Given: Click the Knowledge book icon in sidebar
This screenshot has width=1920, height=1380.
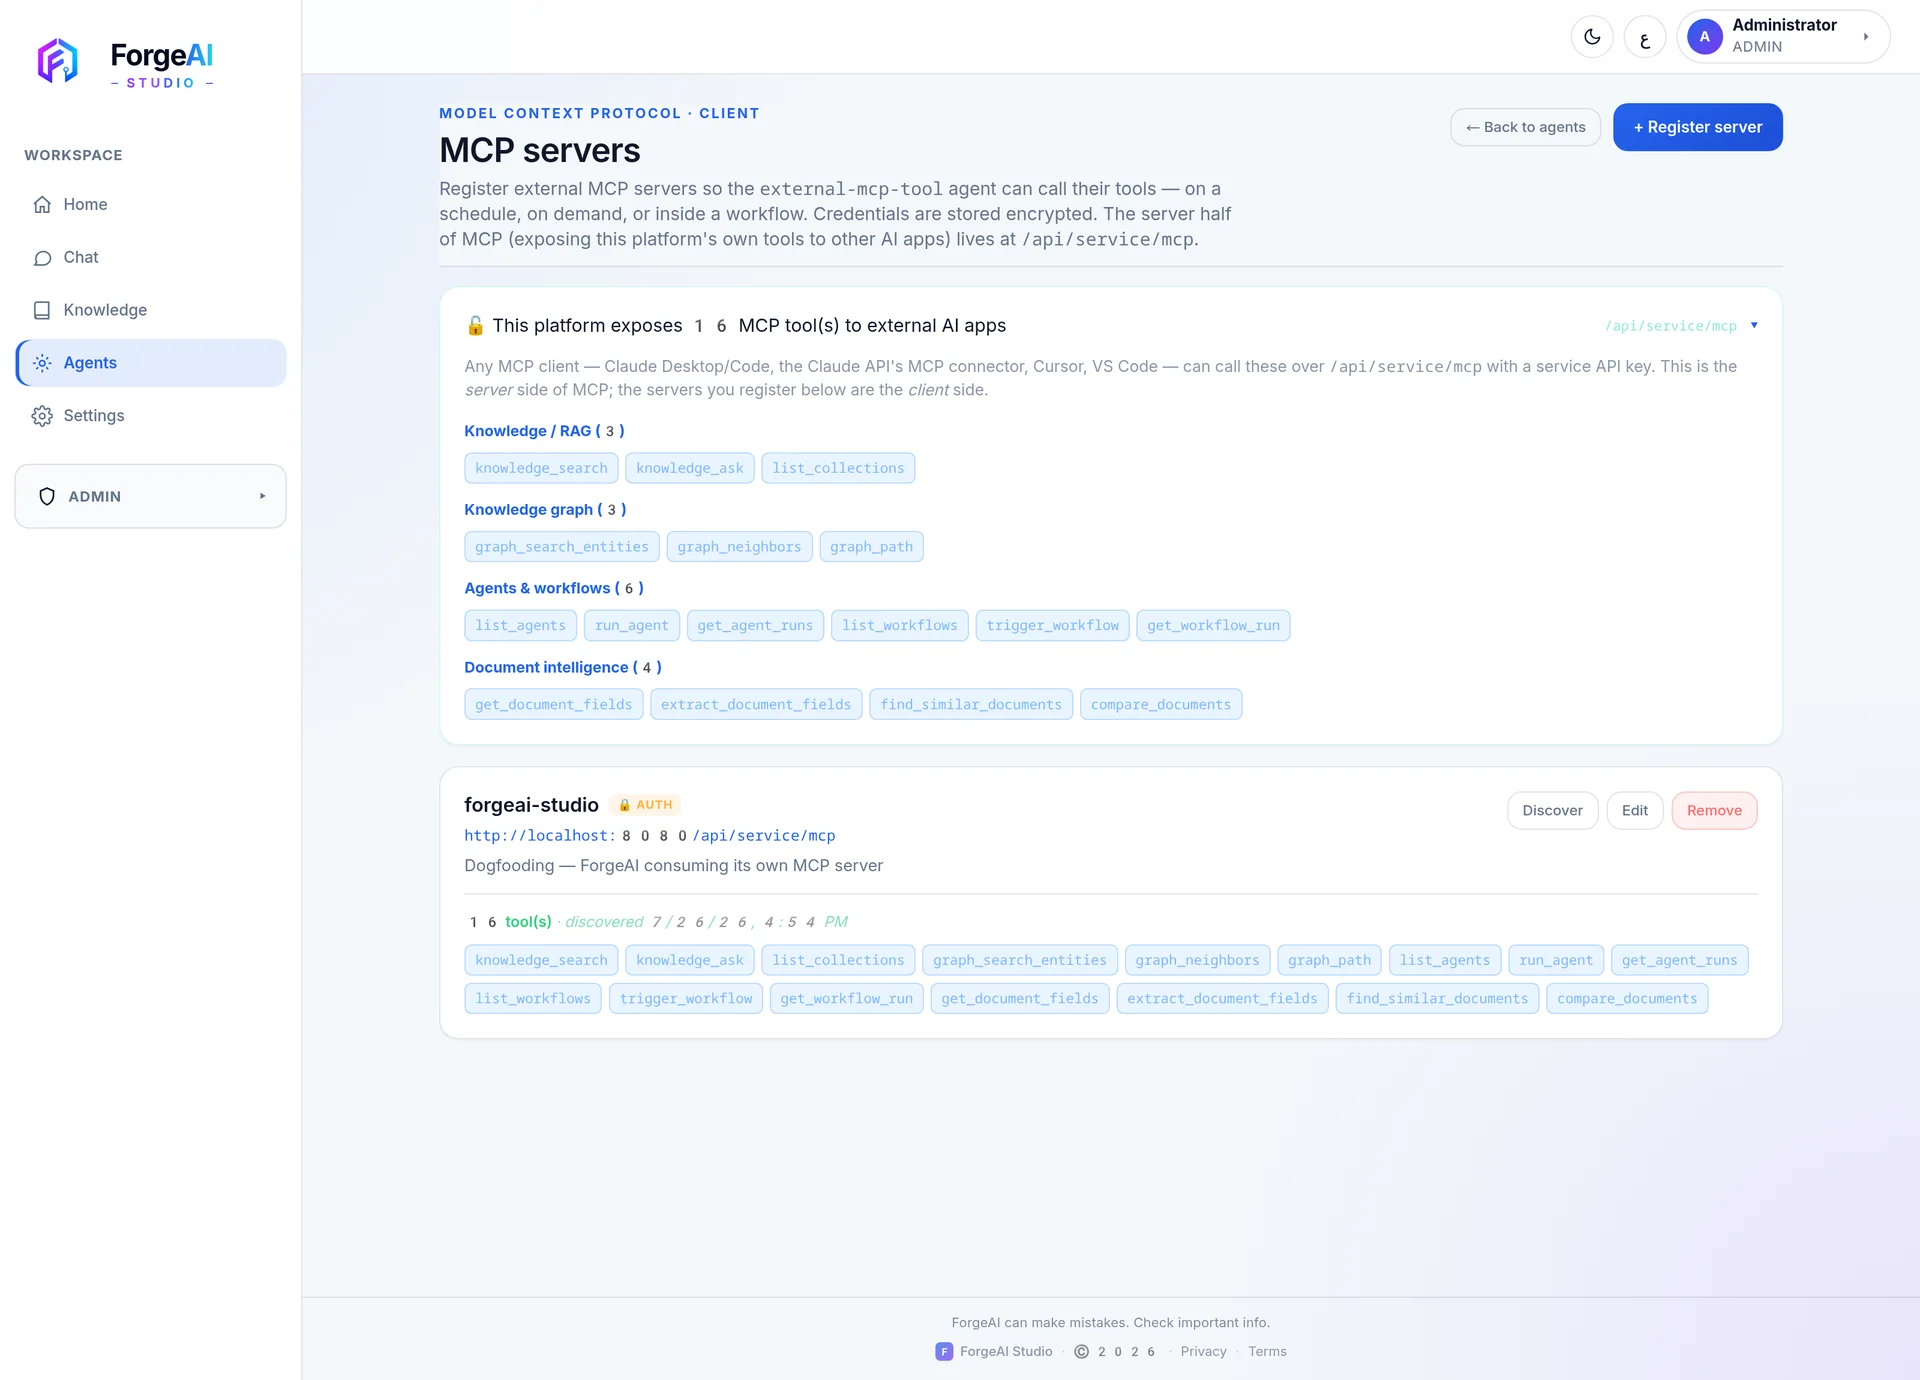Looking at the screenshot, I should click(x=42, y=311).
